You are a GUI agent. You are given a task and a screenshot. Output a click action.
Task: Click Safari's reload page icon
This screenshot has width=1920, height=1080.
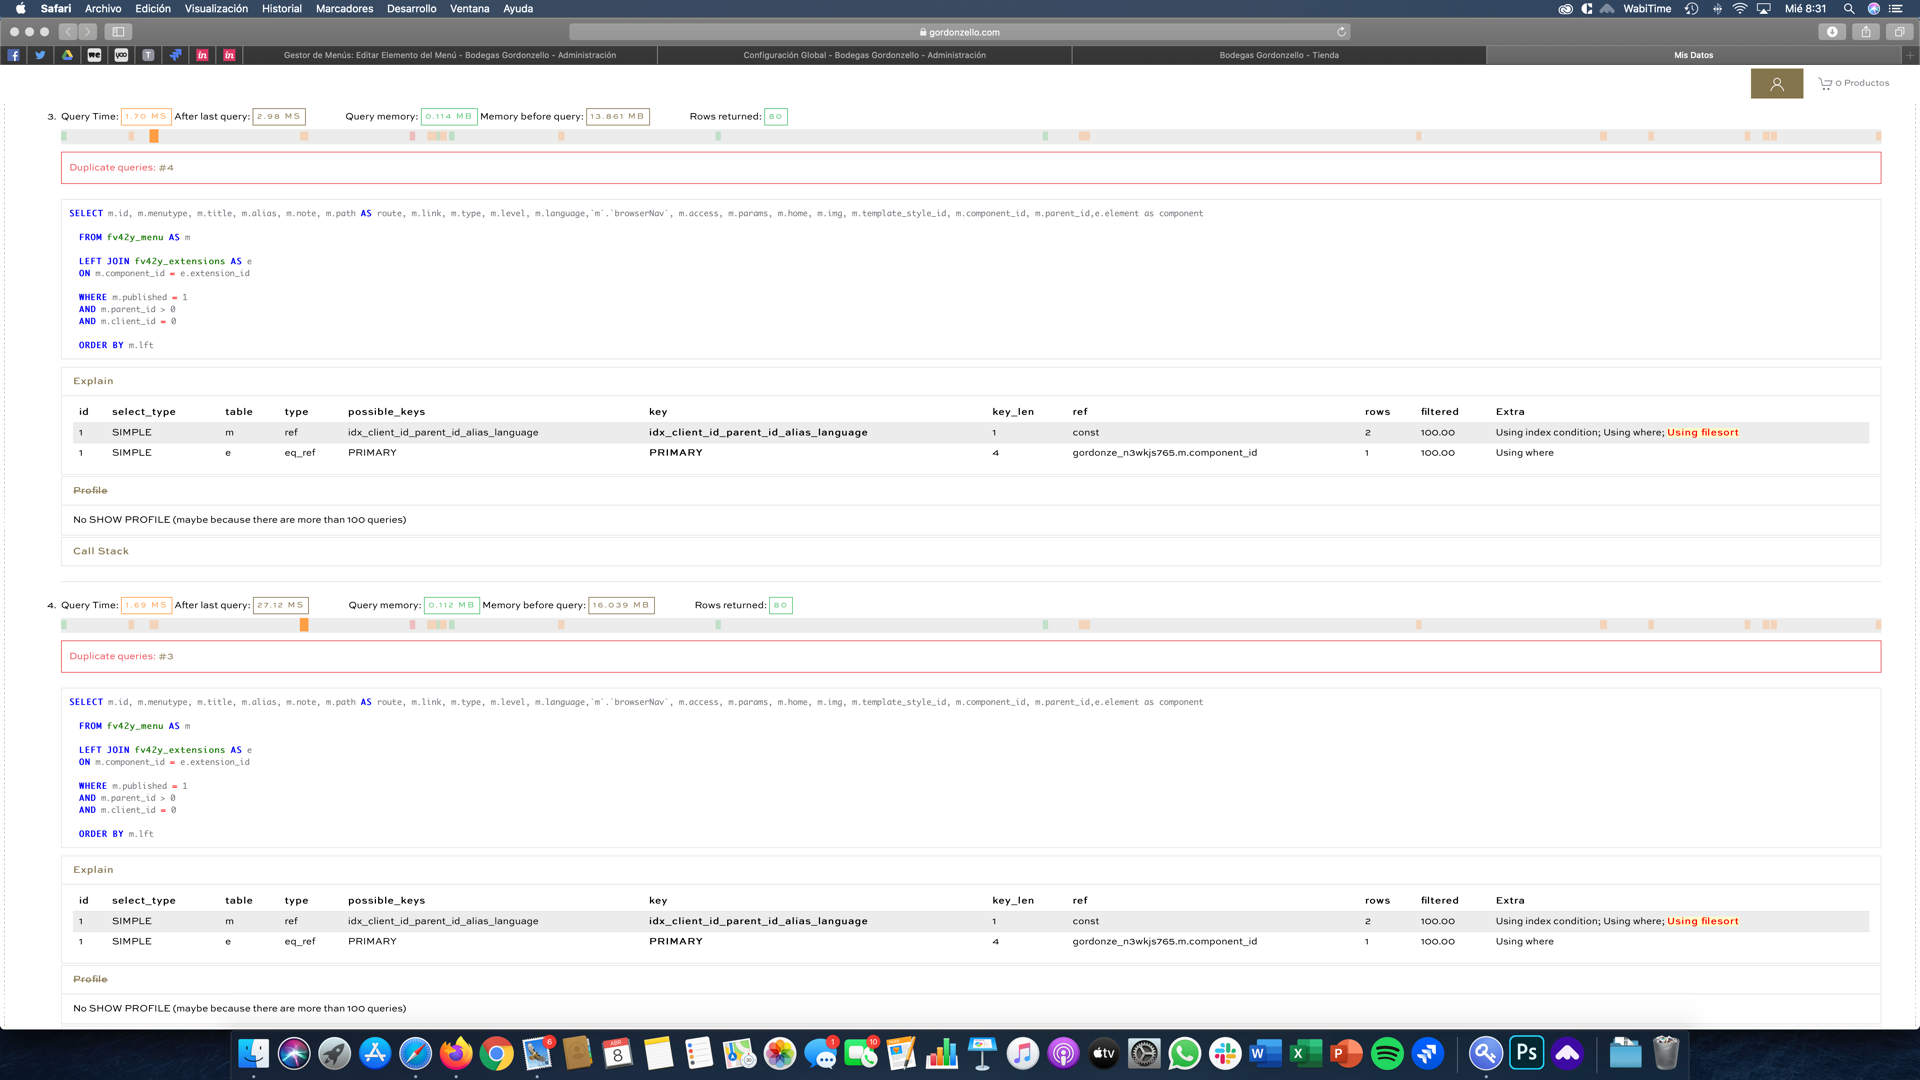coord(1341,32)
